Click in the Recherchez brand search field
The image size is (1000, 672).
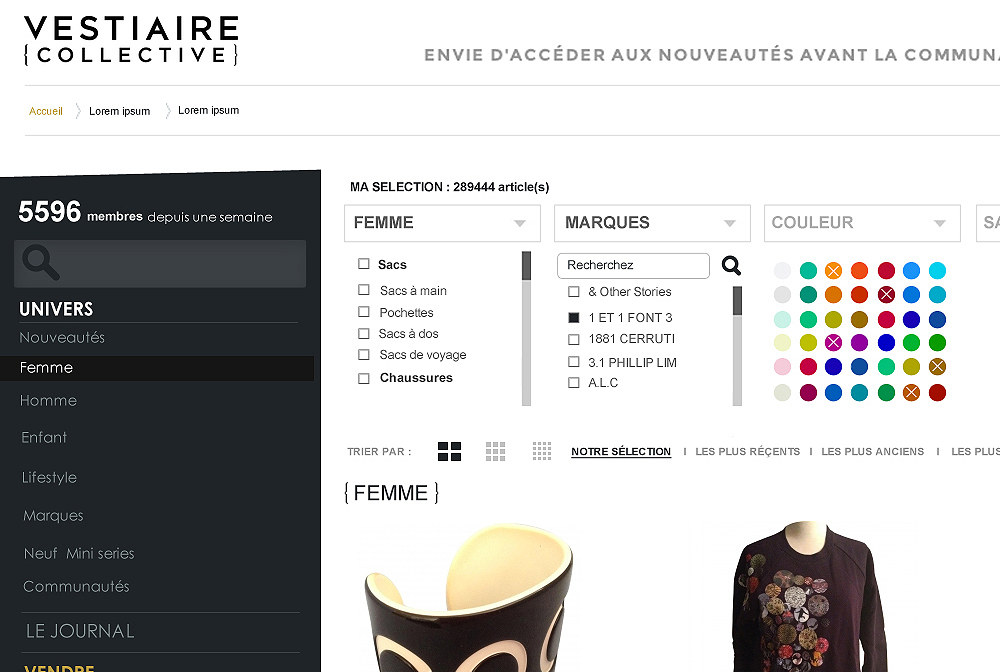[633, 265]
